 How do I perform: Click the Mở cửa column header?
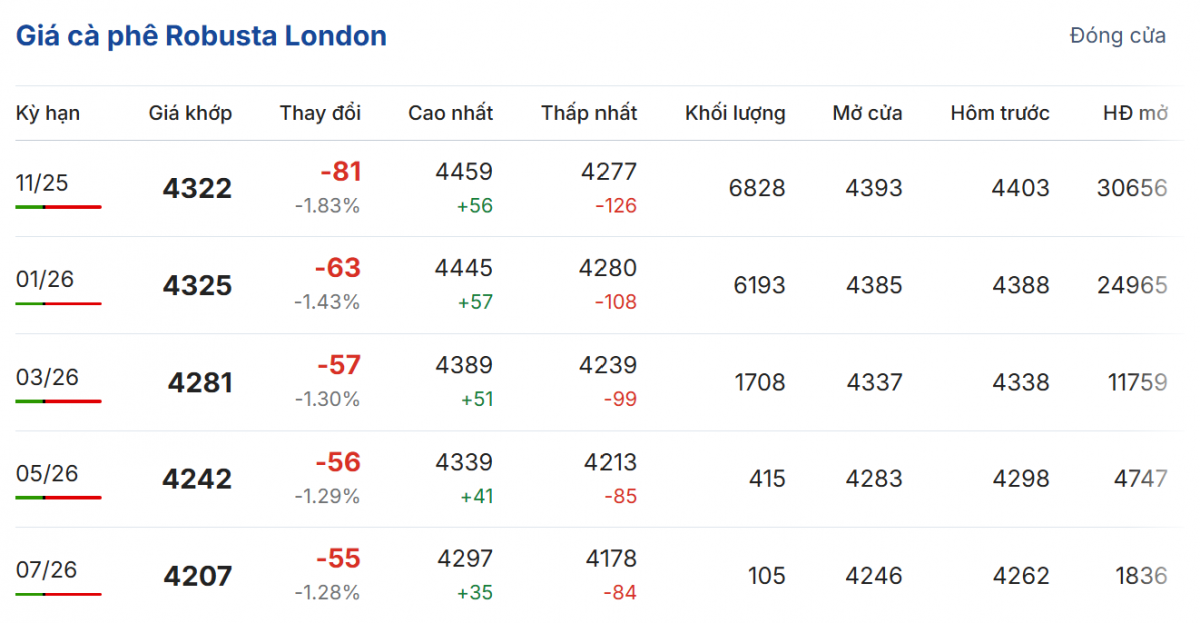867,113
